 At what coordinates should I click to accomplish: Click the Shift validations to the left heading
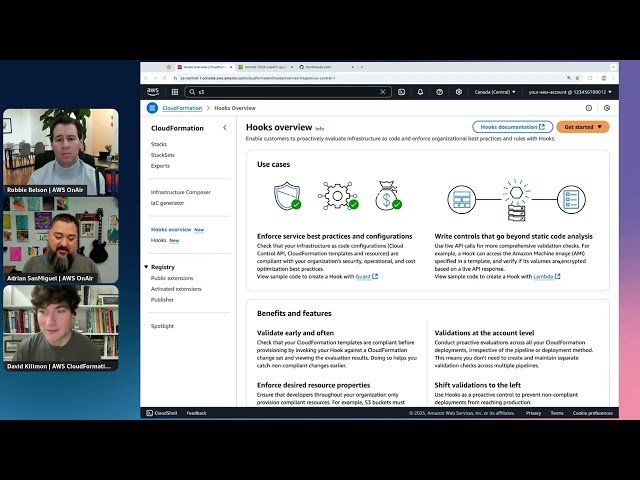tap(478, 385)
